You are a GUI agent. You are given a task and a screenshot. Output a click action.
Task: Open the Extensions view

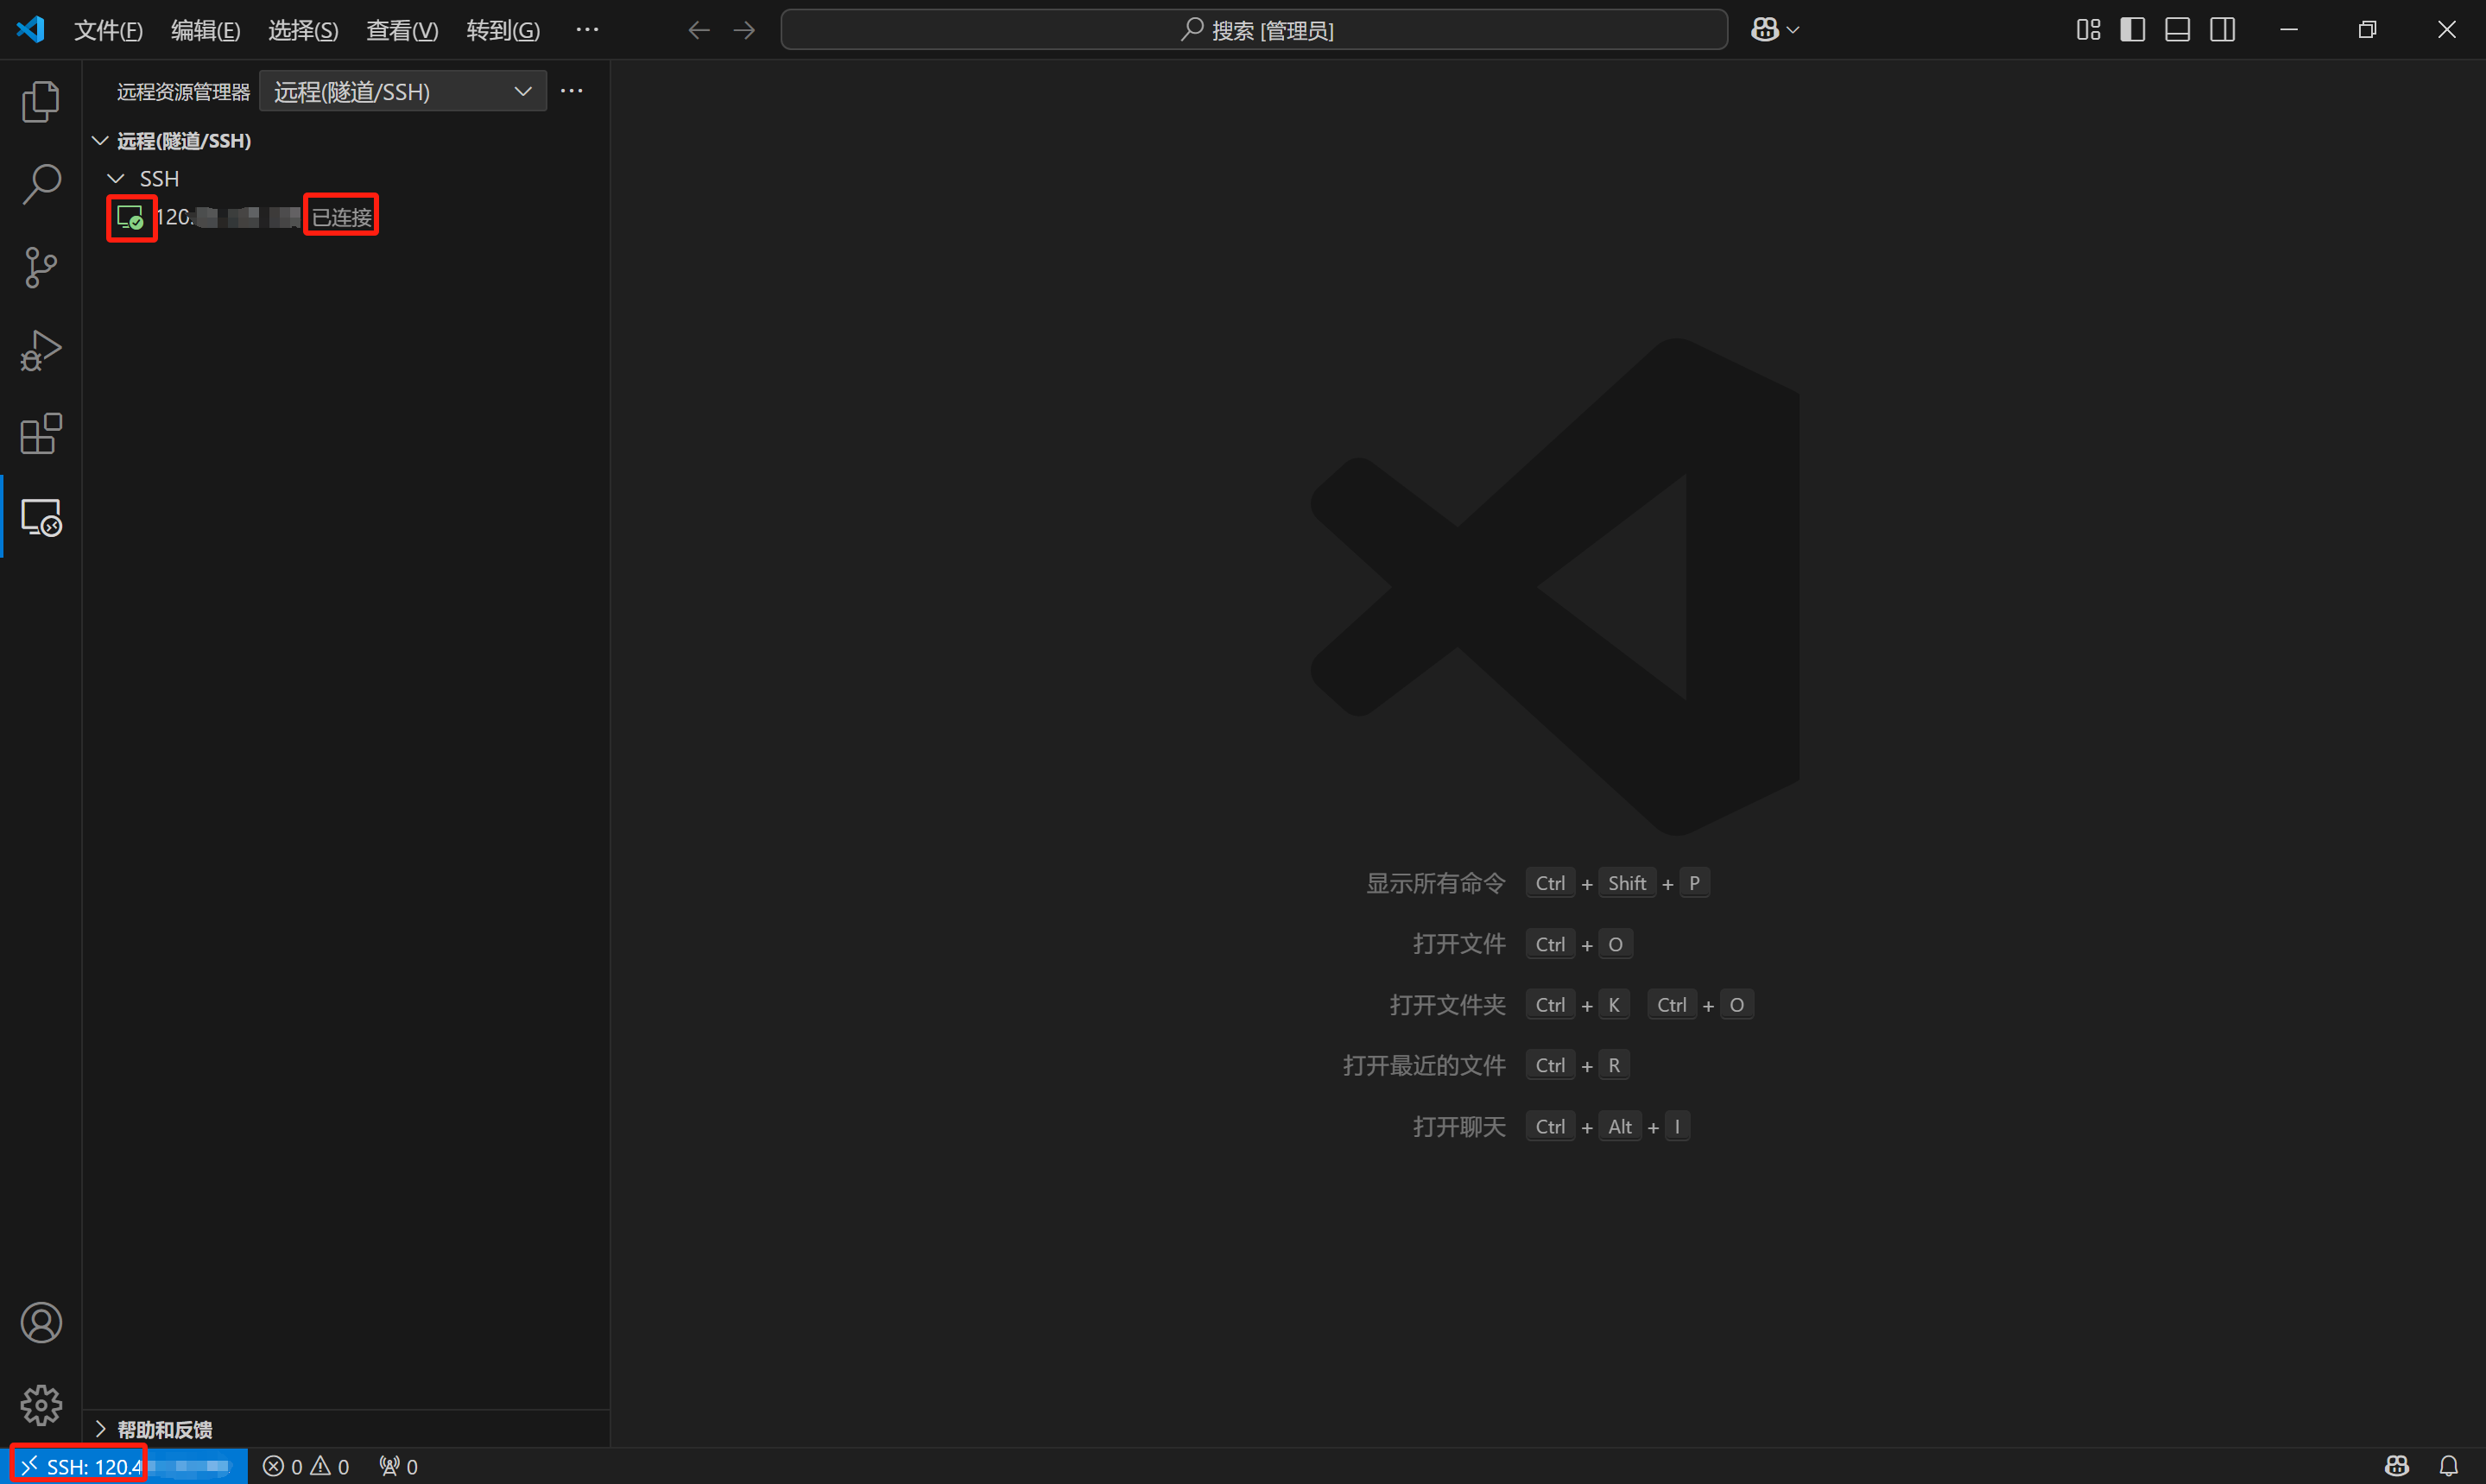click(x=41, y=434)
